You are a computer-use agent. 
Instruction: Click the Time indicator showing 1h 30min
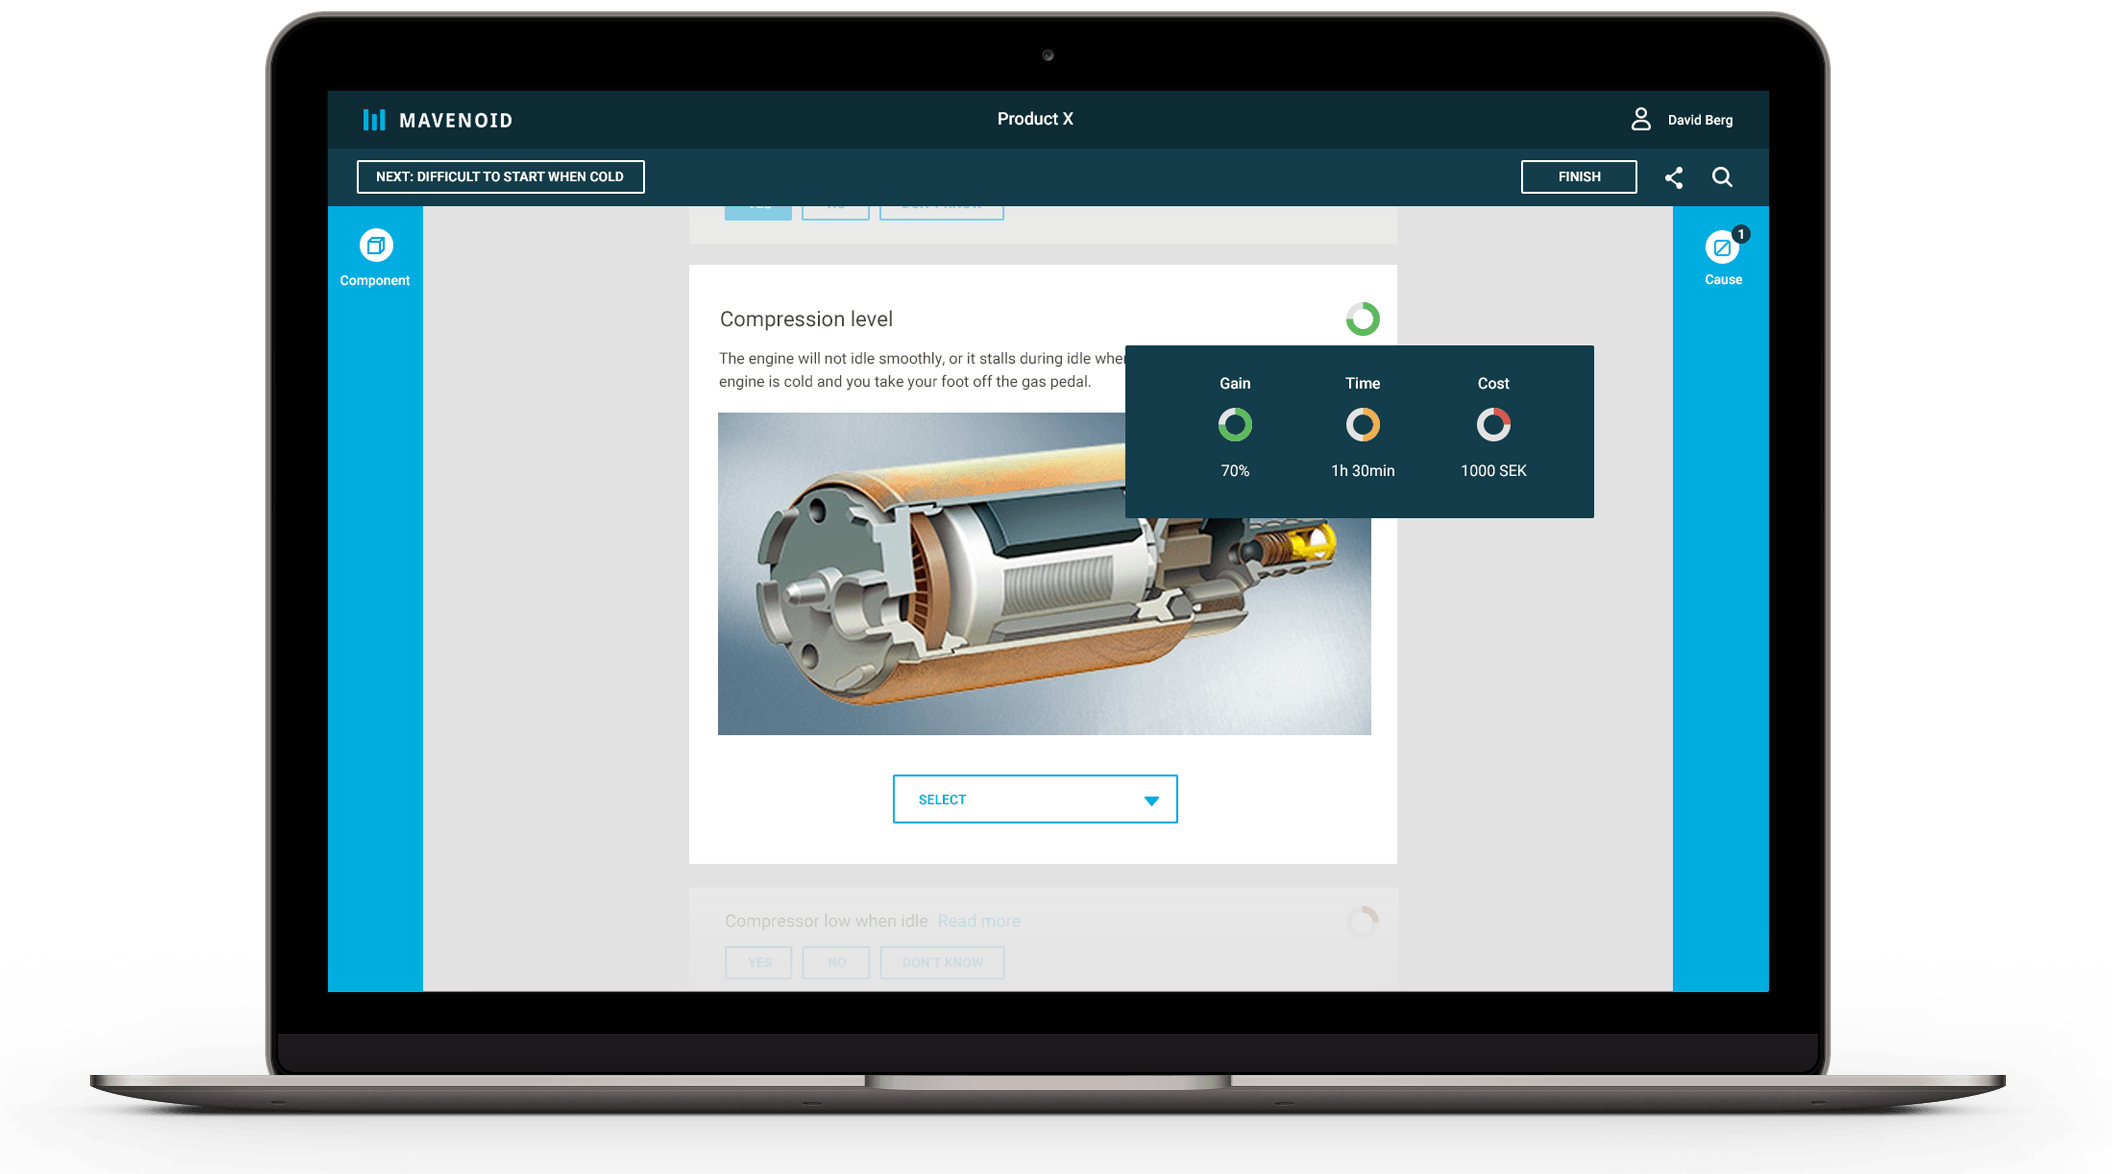click(1362, 424)
